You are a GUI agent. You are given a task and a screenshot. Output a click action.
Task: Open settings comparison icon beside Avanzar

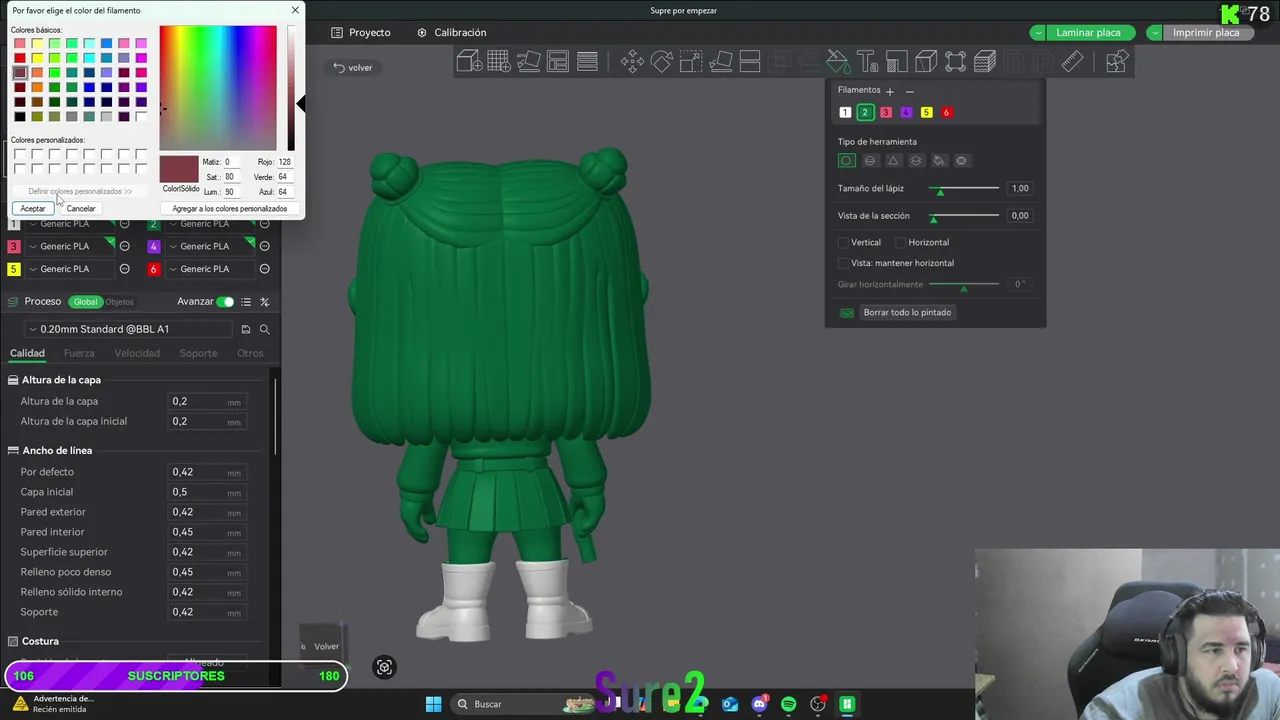coord(265,302)
